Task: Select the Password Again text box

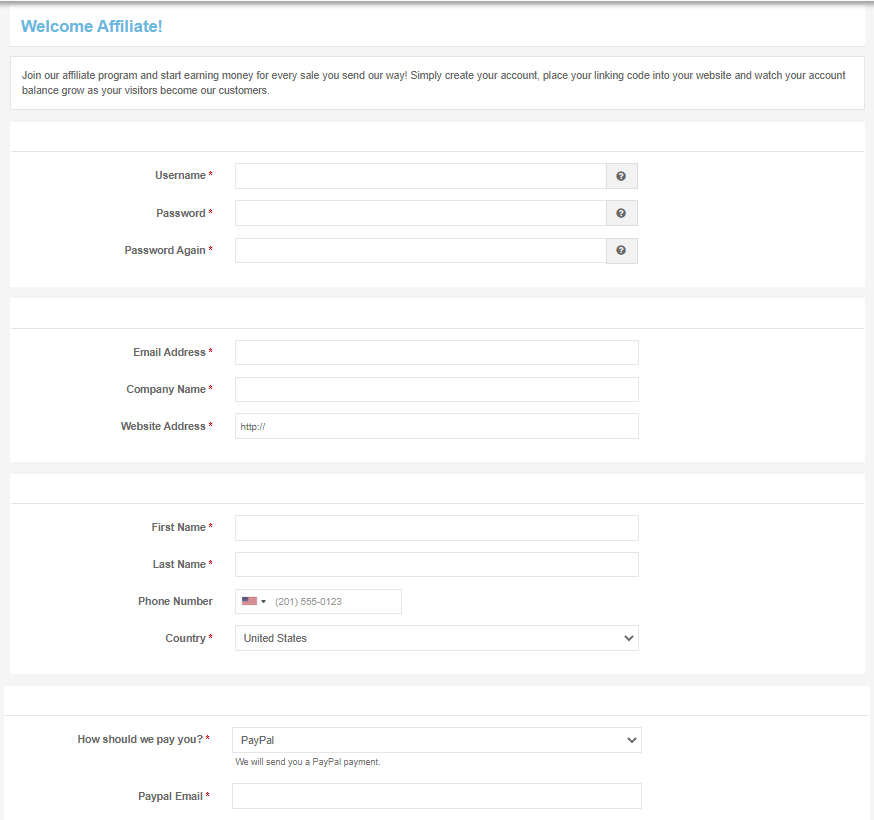Action: tap(421, 251)
